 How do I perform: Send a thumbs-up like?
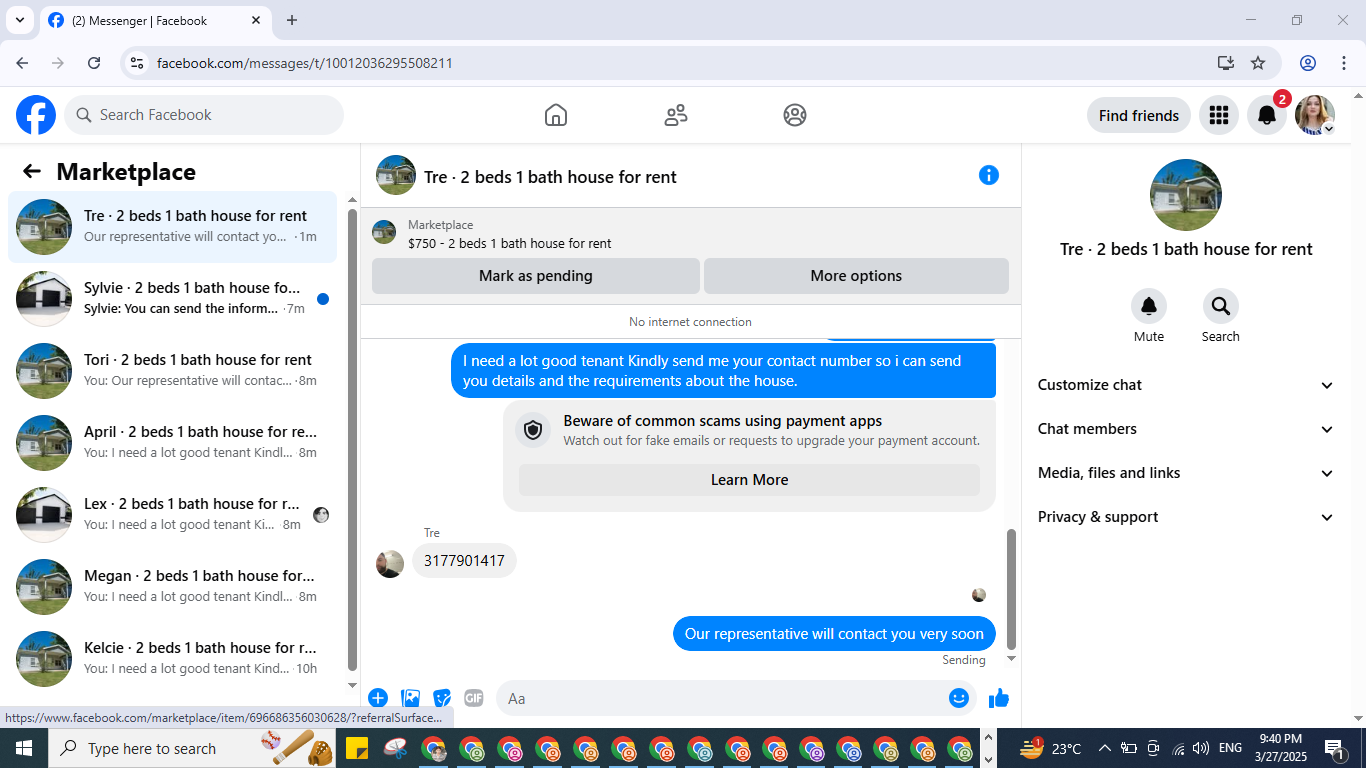(999, 698)
